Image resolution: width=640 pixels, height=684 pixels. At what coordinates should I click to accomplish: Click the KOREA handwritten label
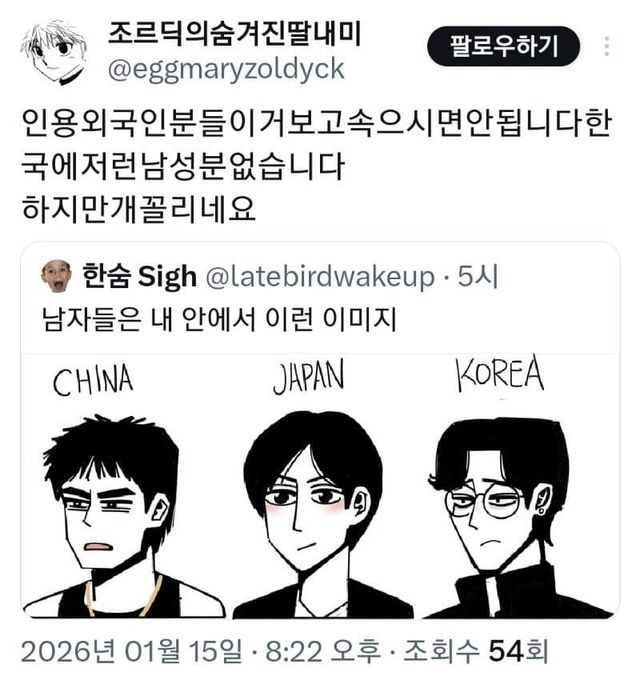click(499, 373)
